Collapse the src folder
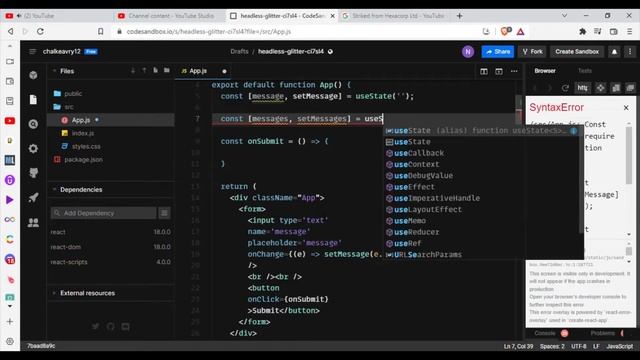640x360 pixels. 111,107
